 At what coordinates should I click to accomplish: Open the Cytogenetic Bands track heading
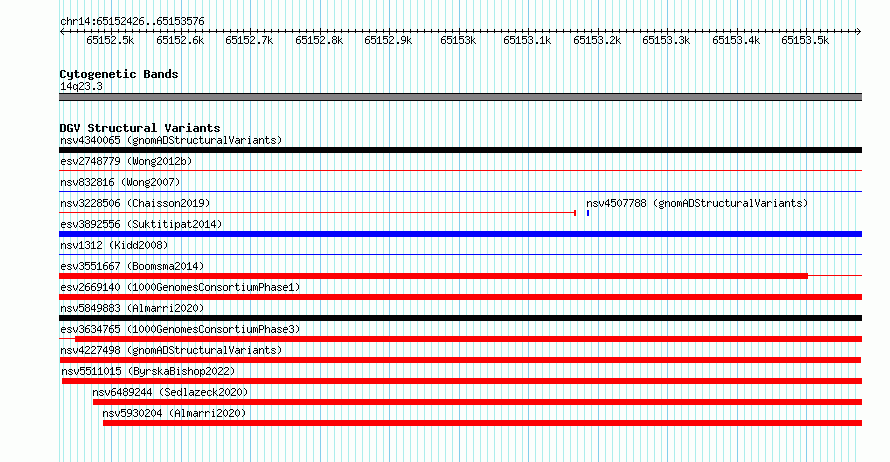pyautogui.click(x=119, y=74)
